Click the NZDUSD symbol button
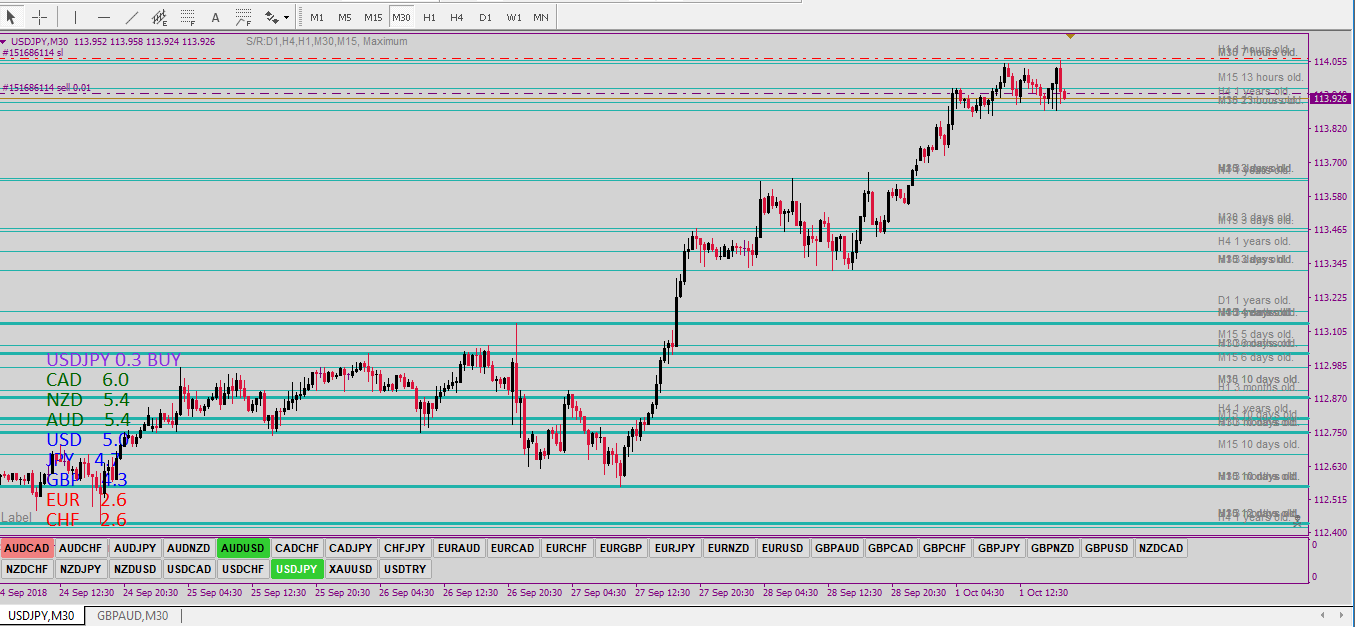 click(135, 569)
